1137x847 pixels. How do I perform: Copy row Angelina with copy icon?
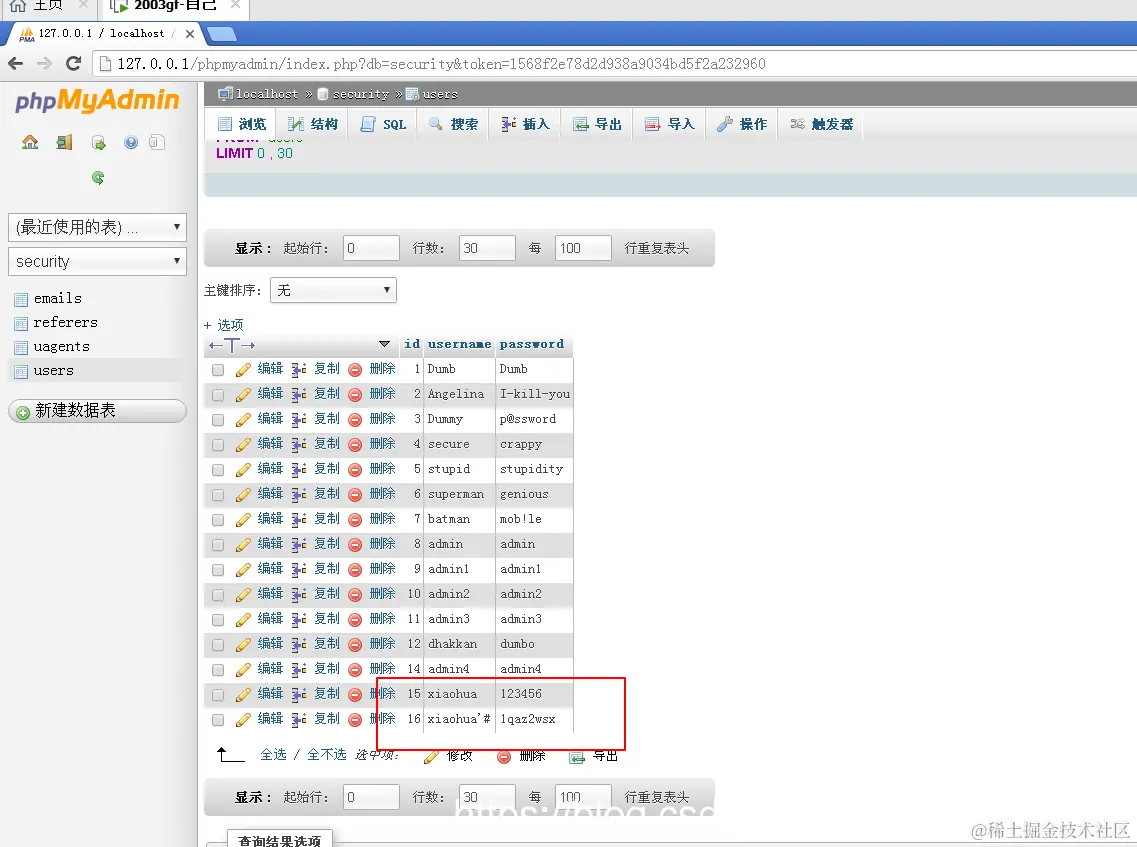299,394
